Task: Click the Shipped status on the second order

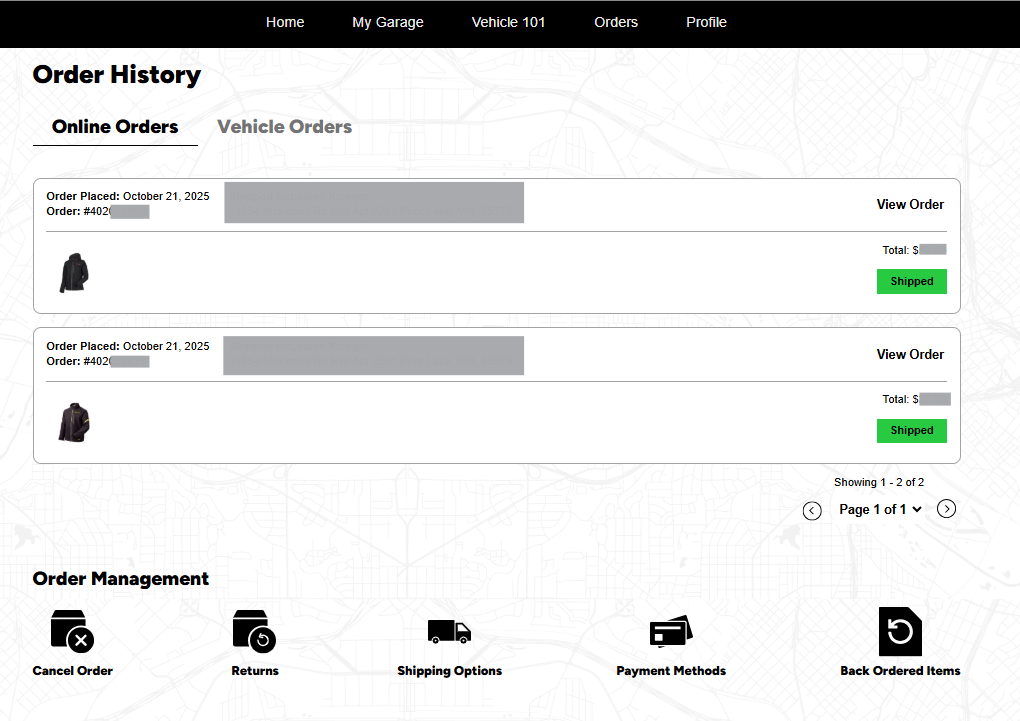Action: coord(911,430)
